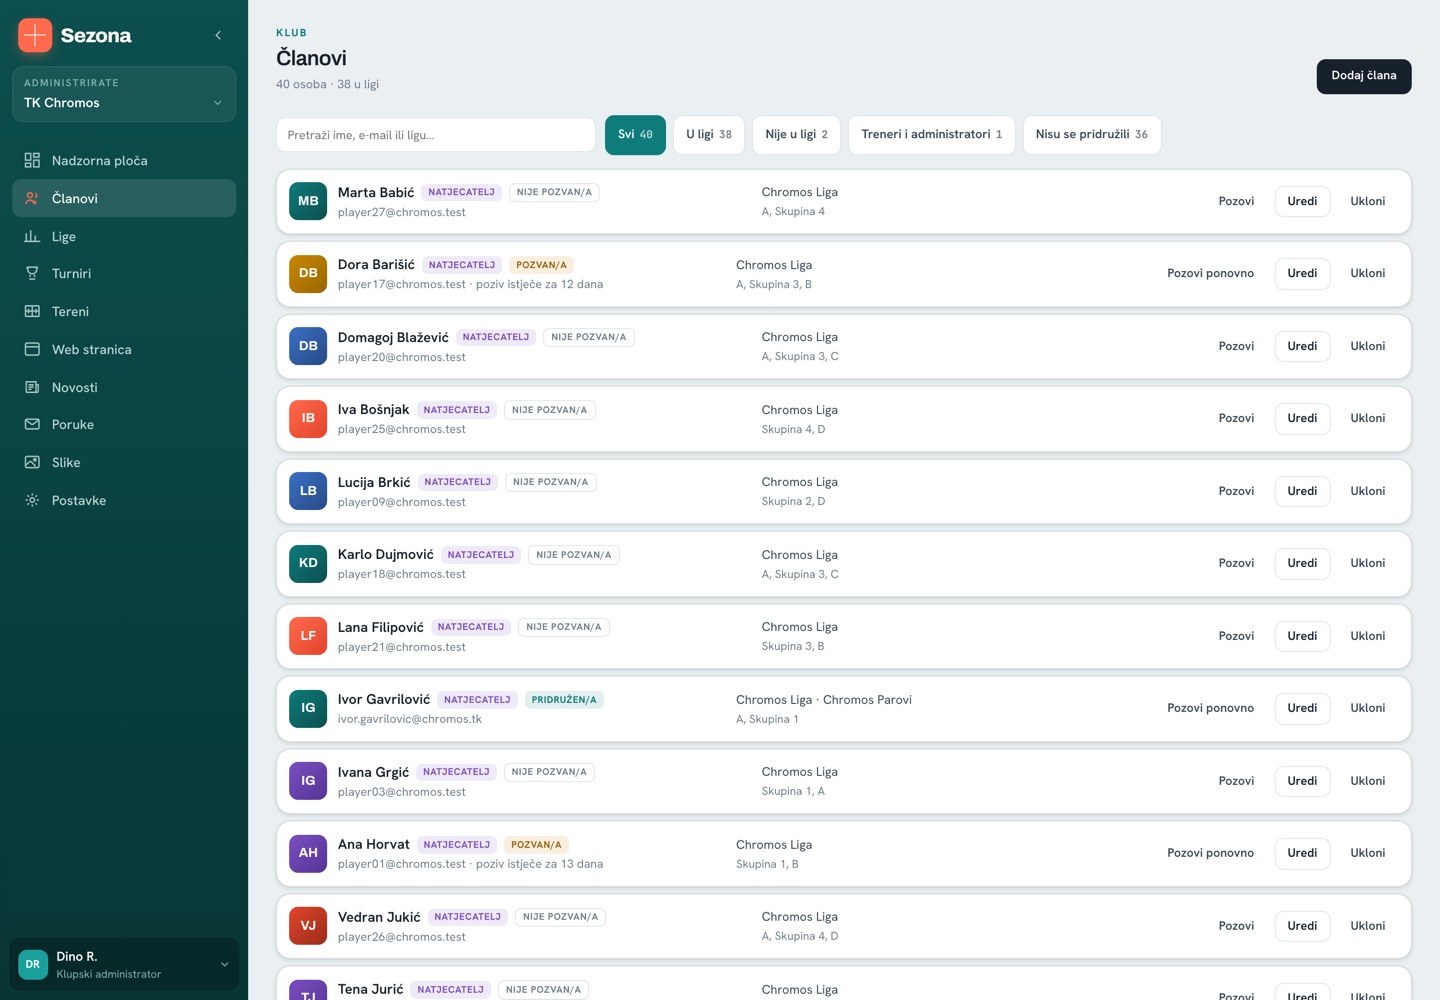Click Uredi for Ivana Grgić
The image size is (1440, 1000).
[x=1302, y=781]
